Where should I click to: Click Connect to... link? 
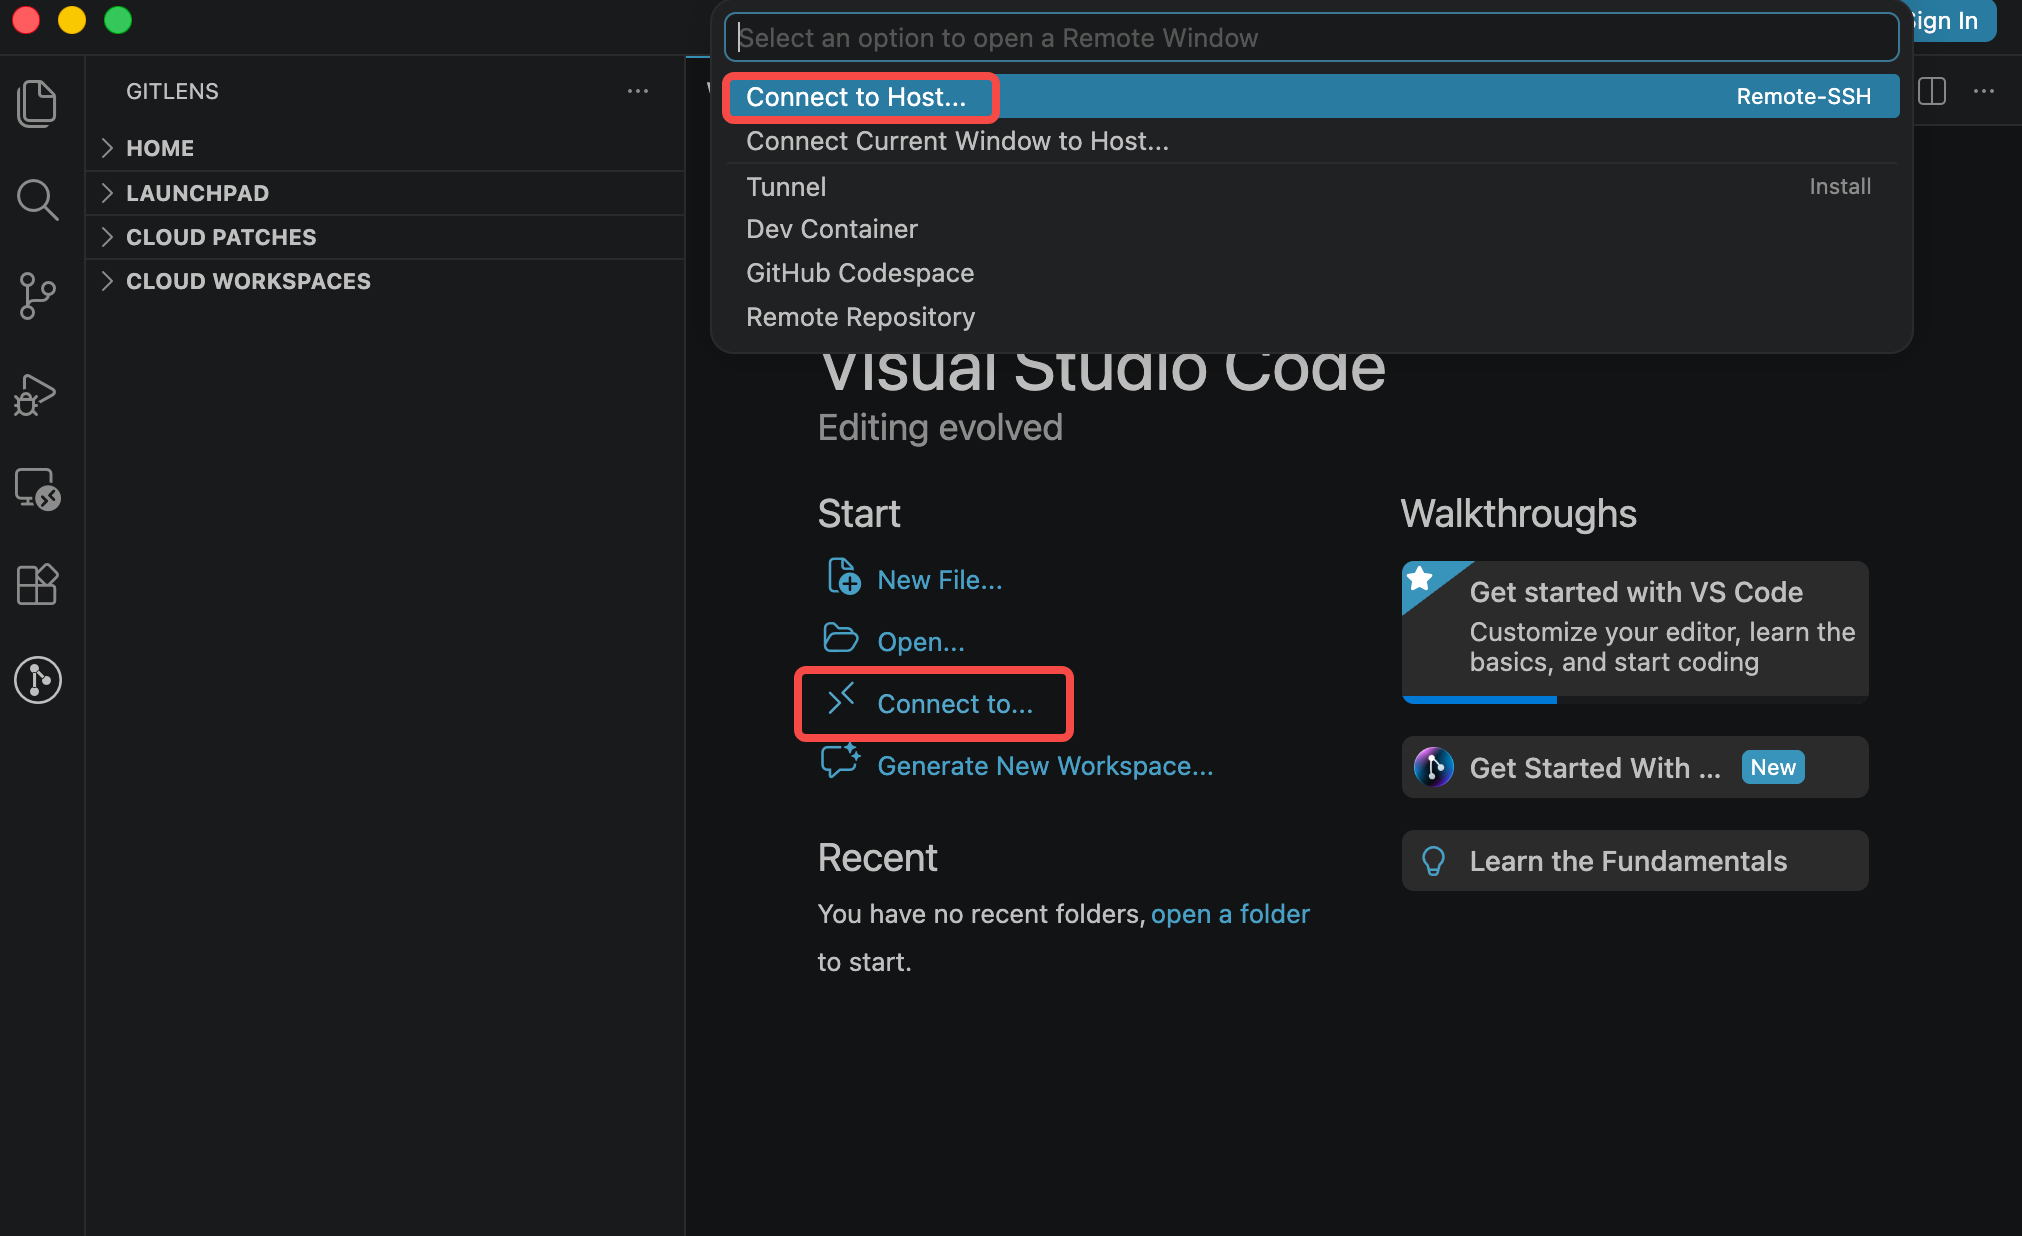(x=955, y=704)
